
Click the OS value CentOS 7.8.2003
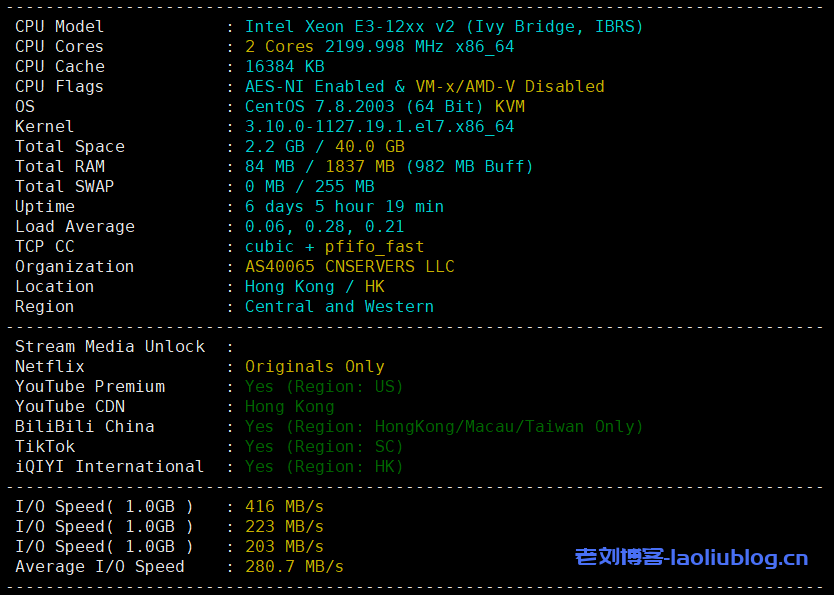click(320, 106)
